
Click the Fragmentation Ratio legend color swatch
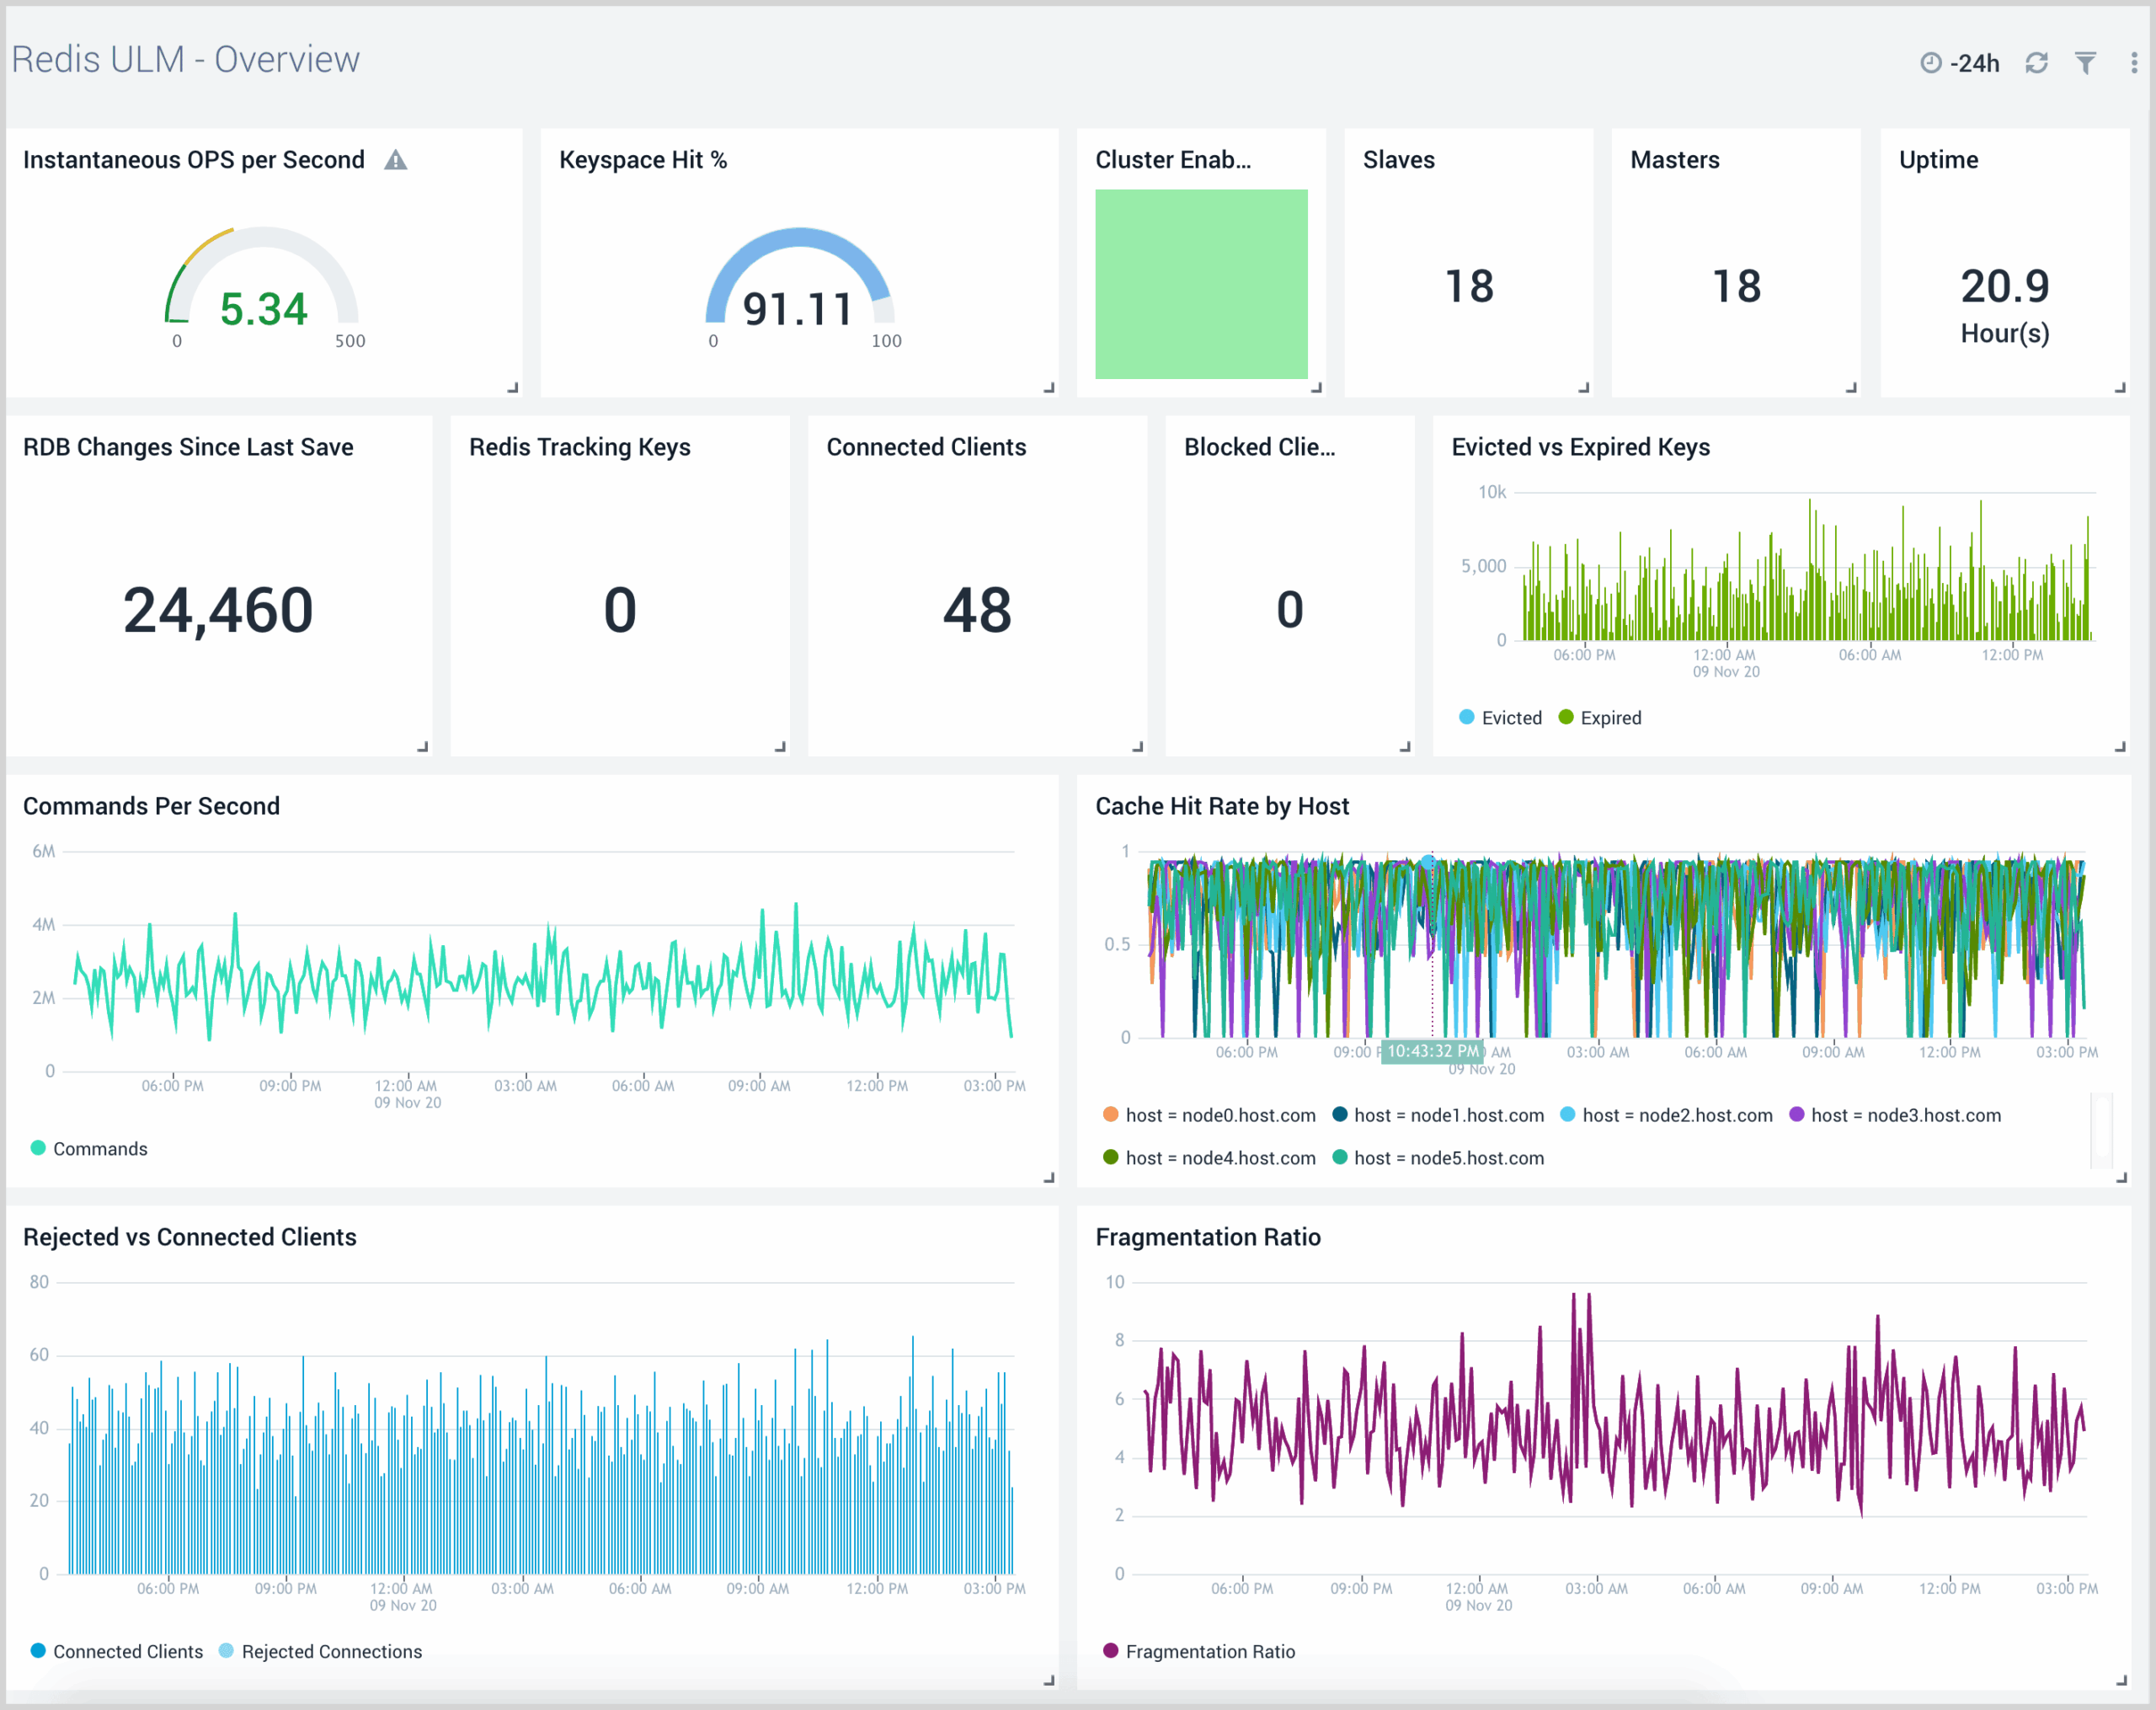pyautogui.click(x=1110, y=1651)
